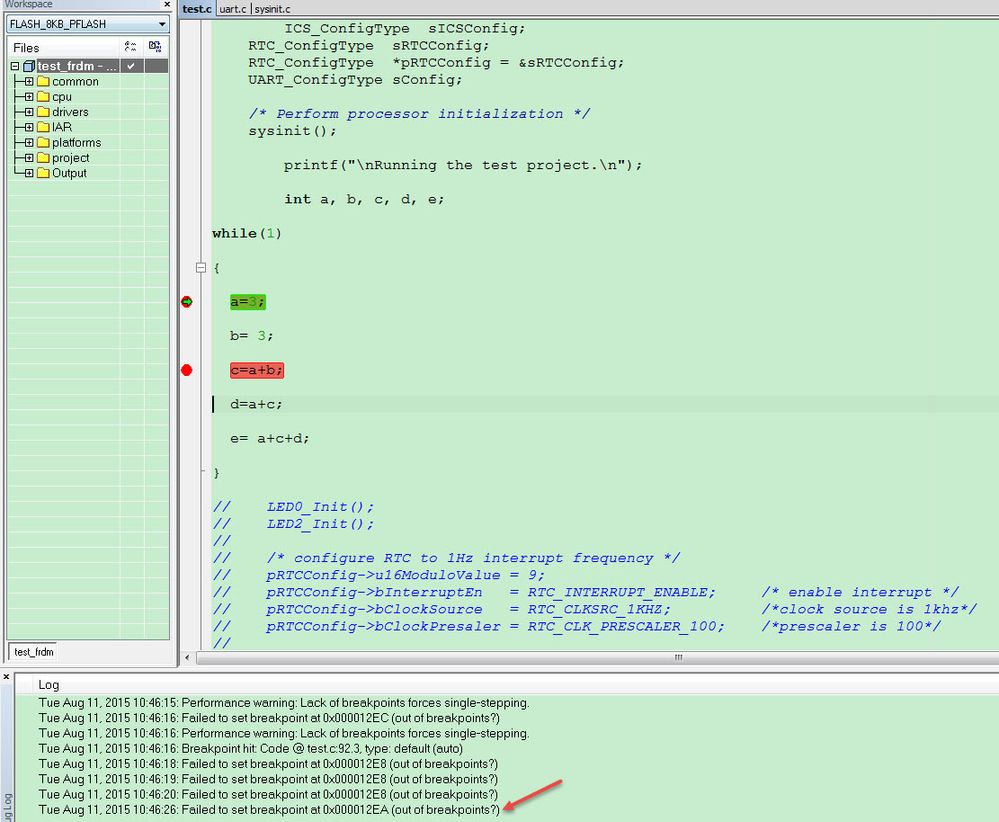Viewport: 999px width, 822px height.
Task: Select the test_frdm workspace tab
Action: (x=34, y=652)
